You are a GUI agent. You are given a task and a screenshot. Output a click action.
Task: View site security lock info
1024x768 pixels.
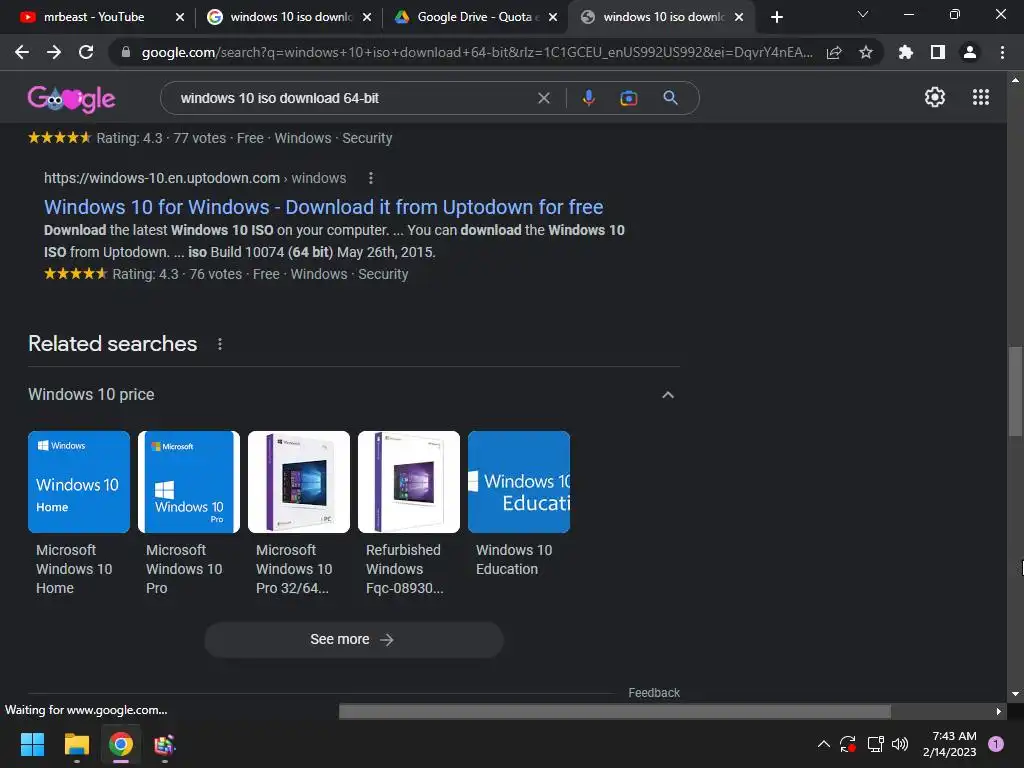pos(126,52)
